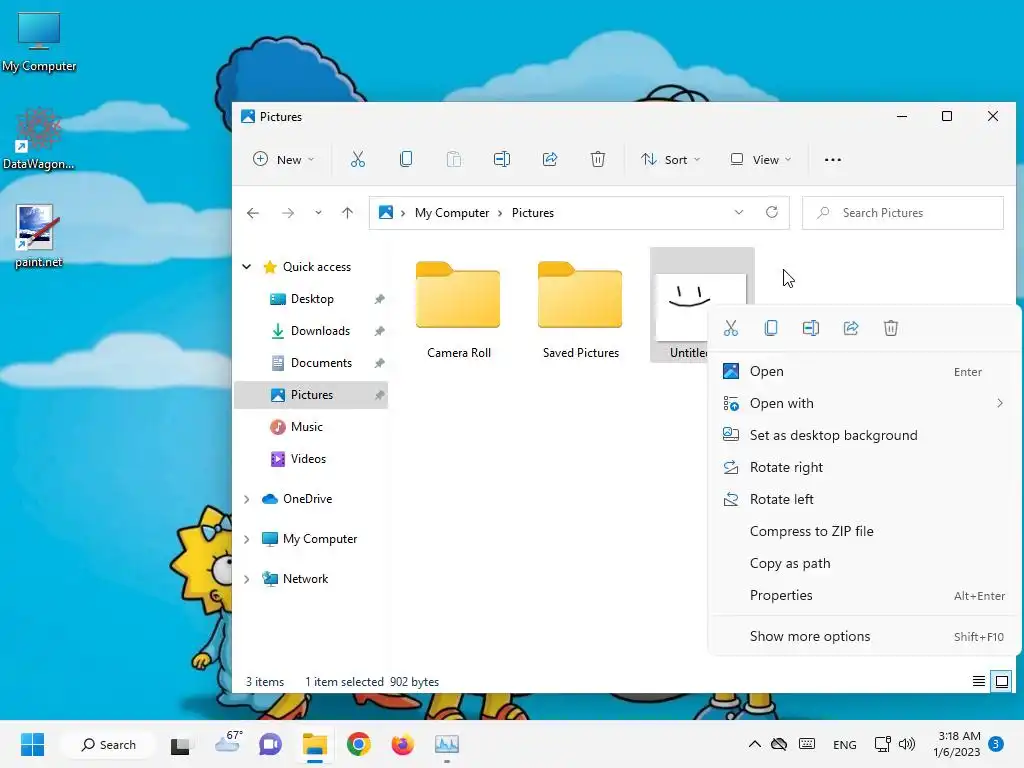
Task: Click Copy icon in context menu
Action: pyautogui.click(x=771, y=328)
